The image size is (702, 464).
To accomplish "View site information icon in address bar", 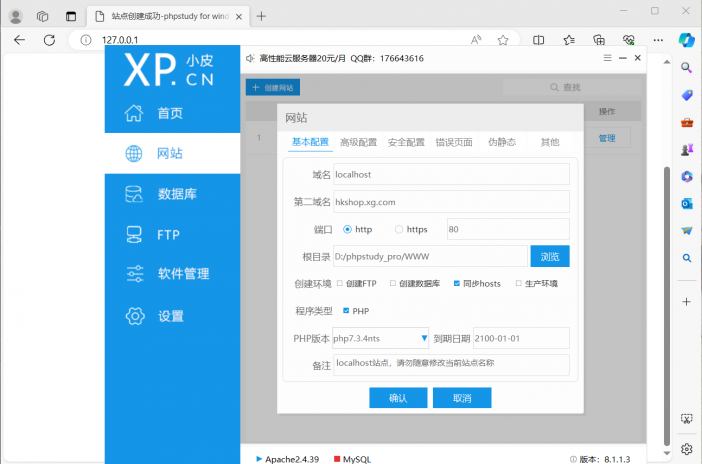I will point(86,40).
